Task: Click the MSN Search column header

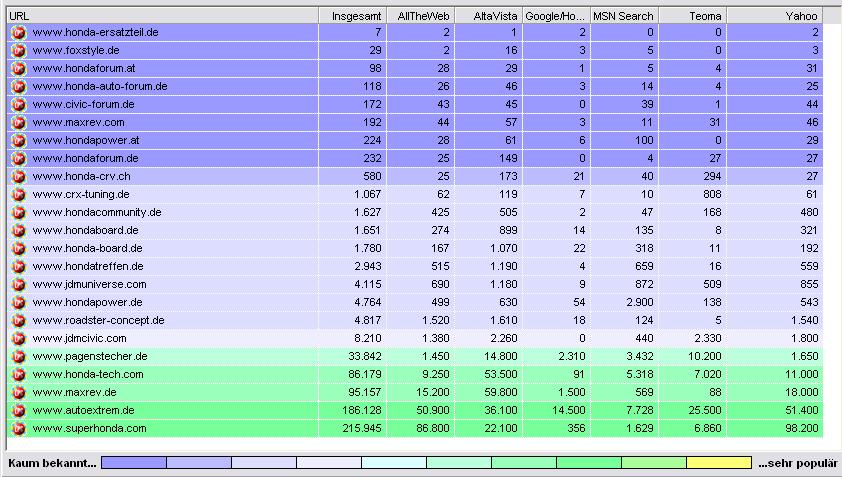Action: point(623,16)
